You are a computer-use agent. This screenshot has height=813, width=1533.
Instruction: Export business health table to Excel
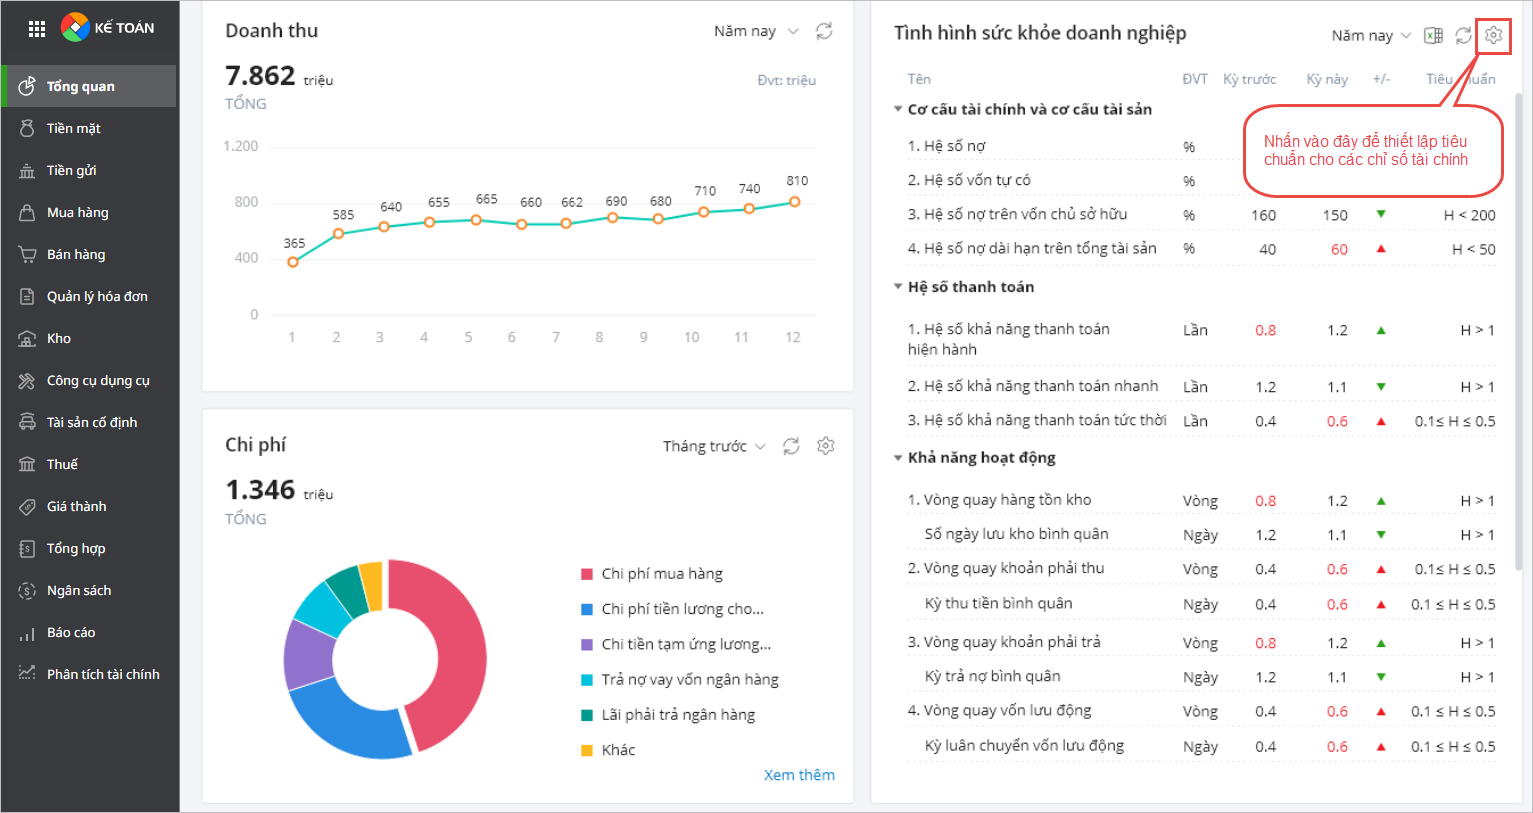[1433, 35]
